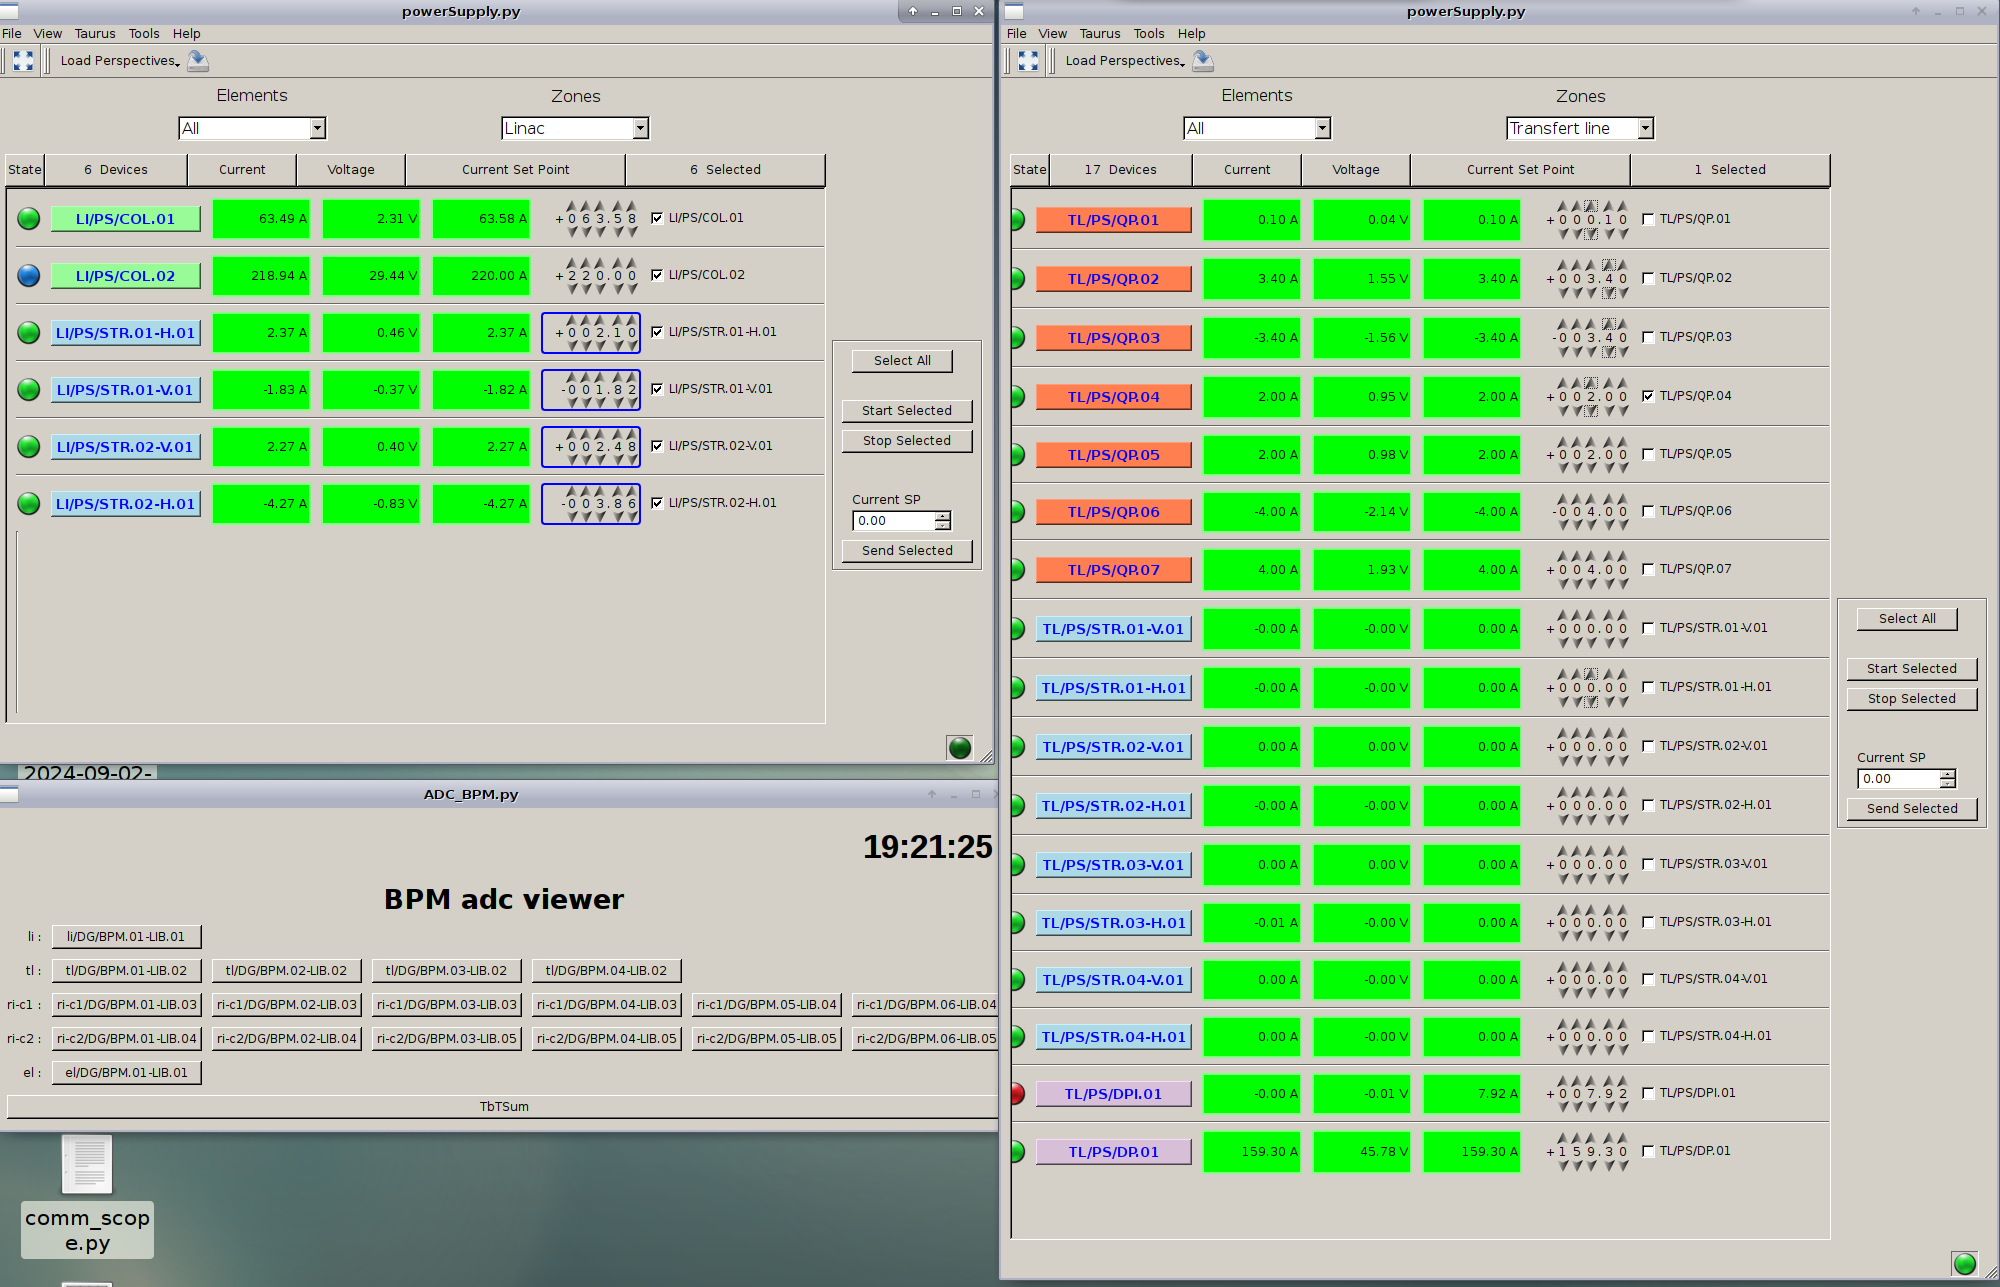Open the Zones dropdown showing Transfert line
The width and height of the screenshot is (2000, 1287).
click(x=1580, y=128)
